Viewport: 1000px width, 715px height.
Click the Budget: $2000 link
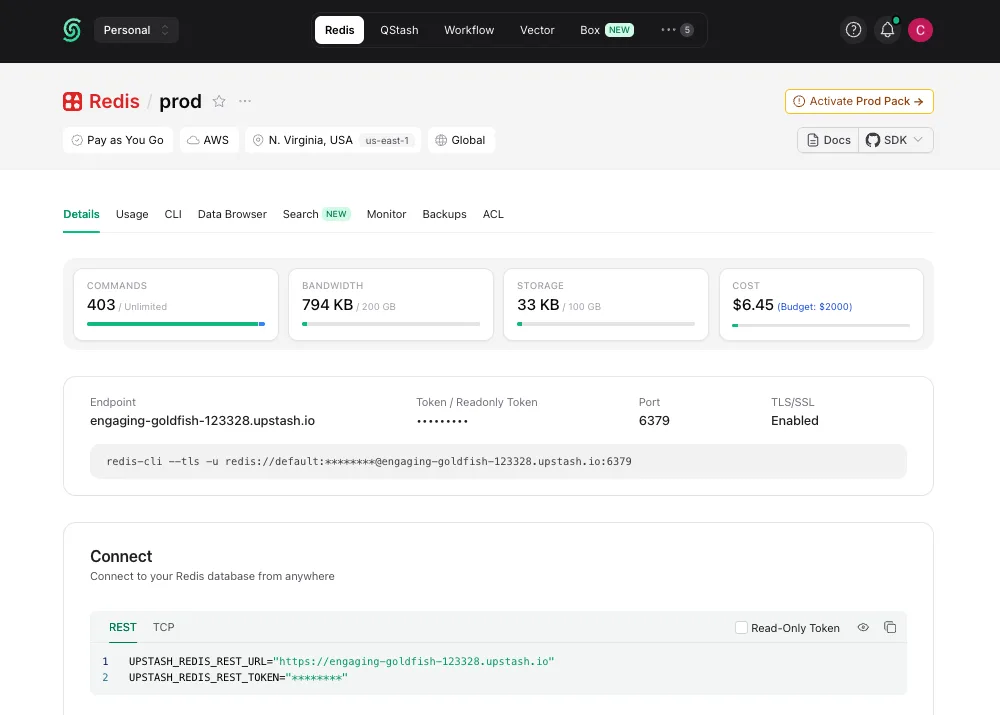[x=814, y=307]
